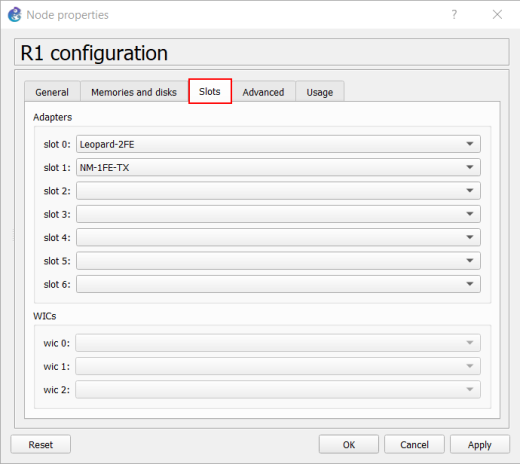This screenshot has height=464, width=520.
Task: Open the Usage tab
Action: [320, 92]
